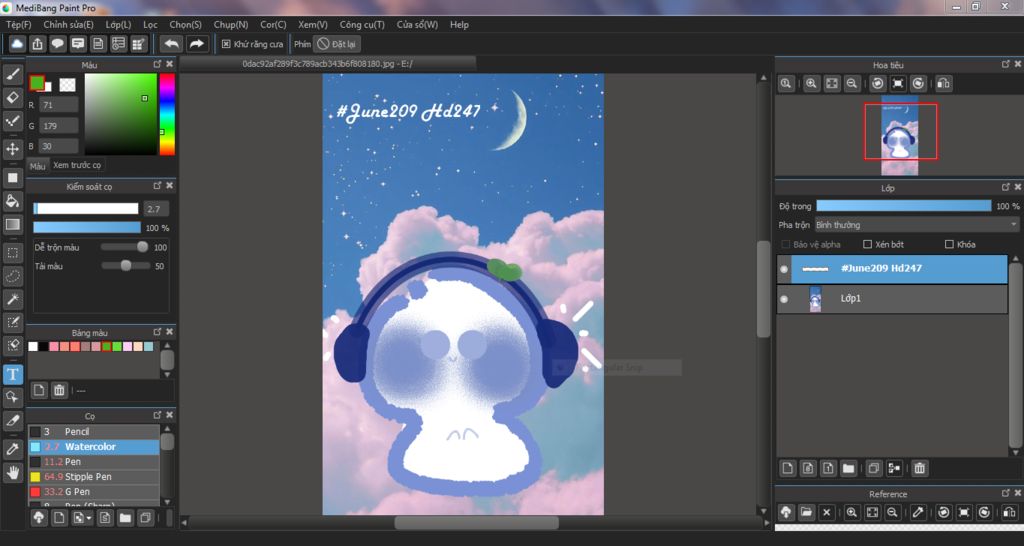Detach the Bảng màu panel
This screenshot has height=546, width=1024.
pyautogui.click(x=157, y=332)
